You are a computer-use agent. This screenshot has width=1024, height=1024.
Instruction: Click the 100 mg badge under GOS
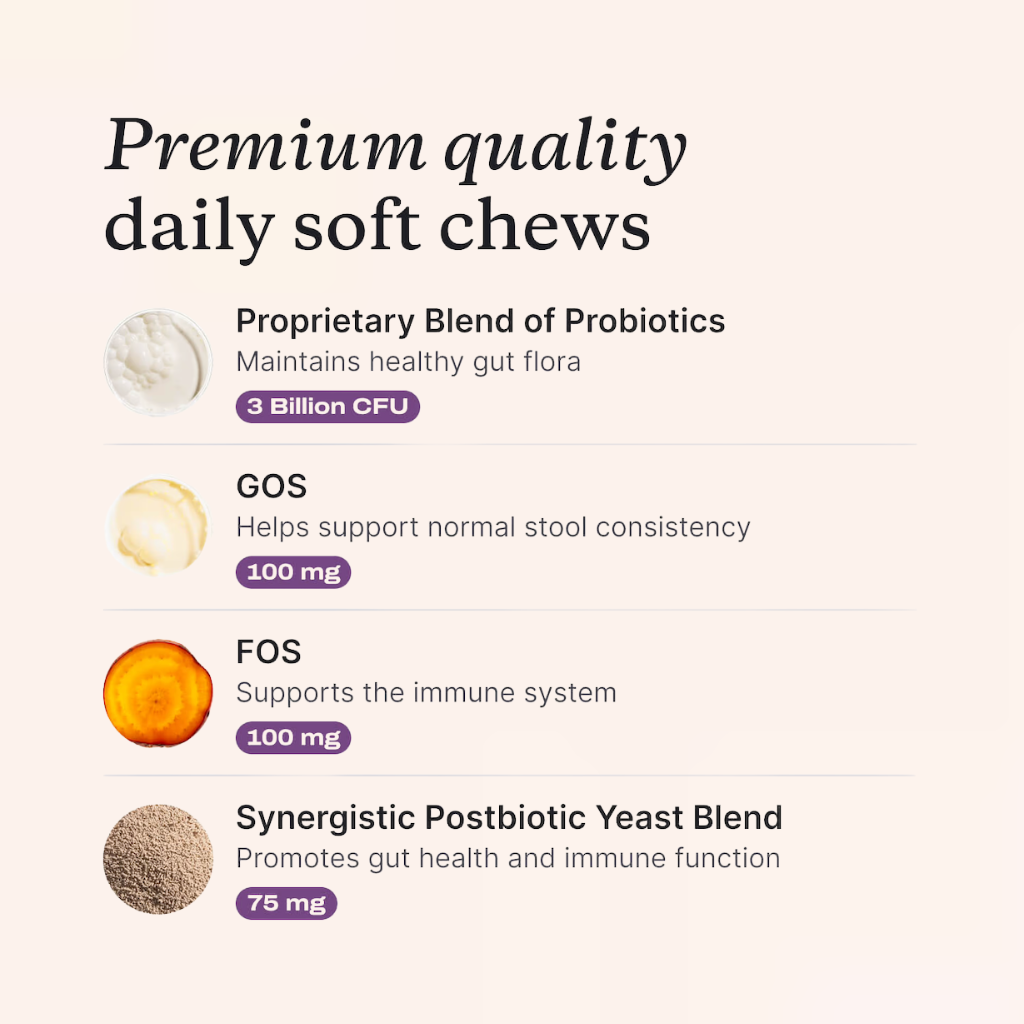[x=293, y=572]
